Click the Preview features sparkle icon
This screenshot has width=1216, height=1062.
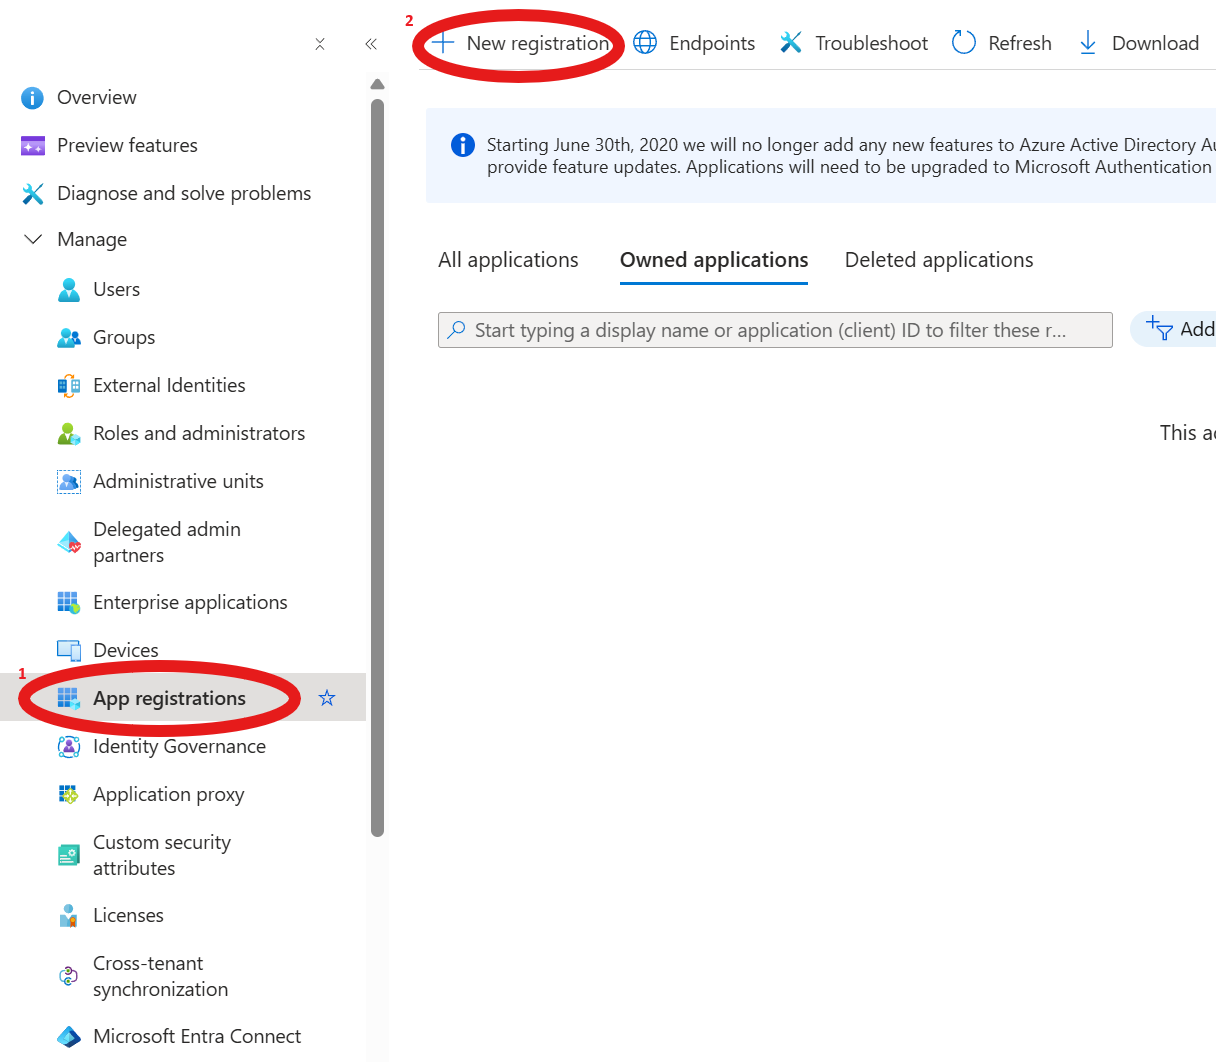pos(32,146)
